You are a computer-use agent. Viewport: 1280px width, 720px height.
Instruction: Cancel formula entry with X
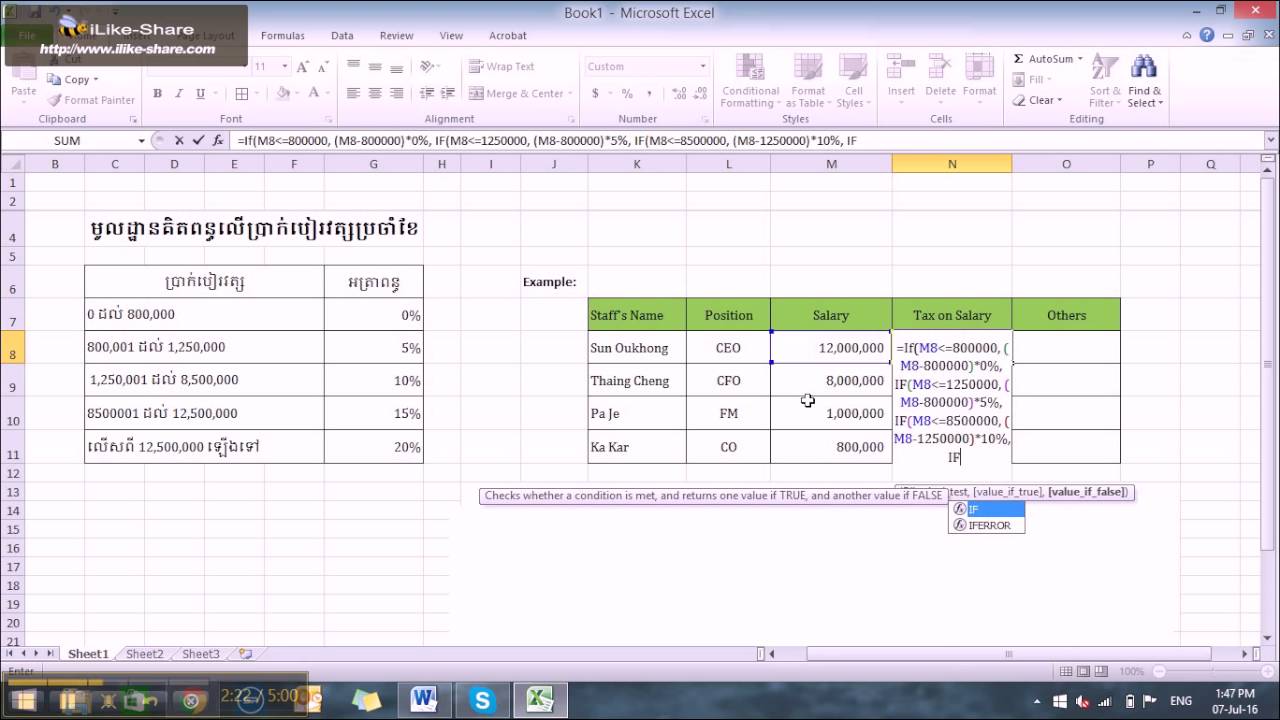click(179, 141)
